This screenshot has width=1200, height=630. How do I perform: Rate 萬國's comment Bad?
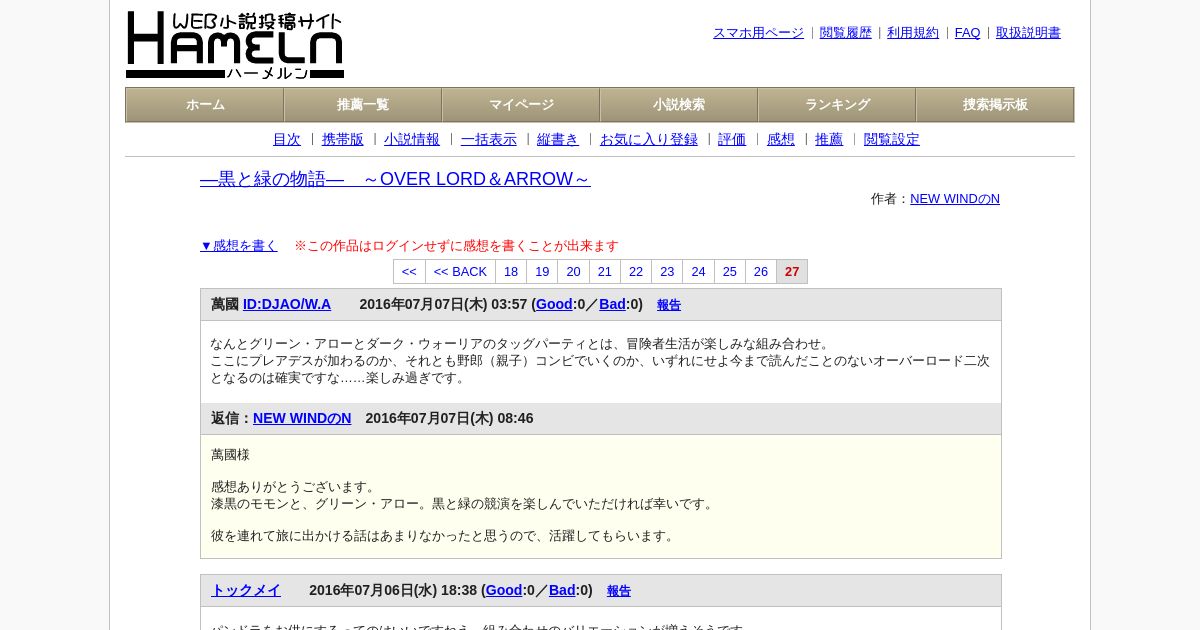click(612, 304)
